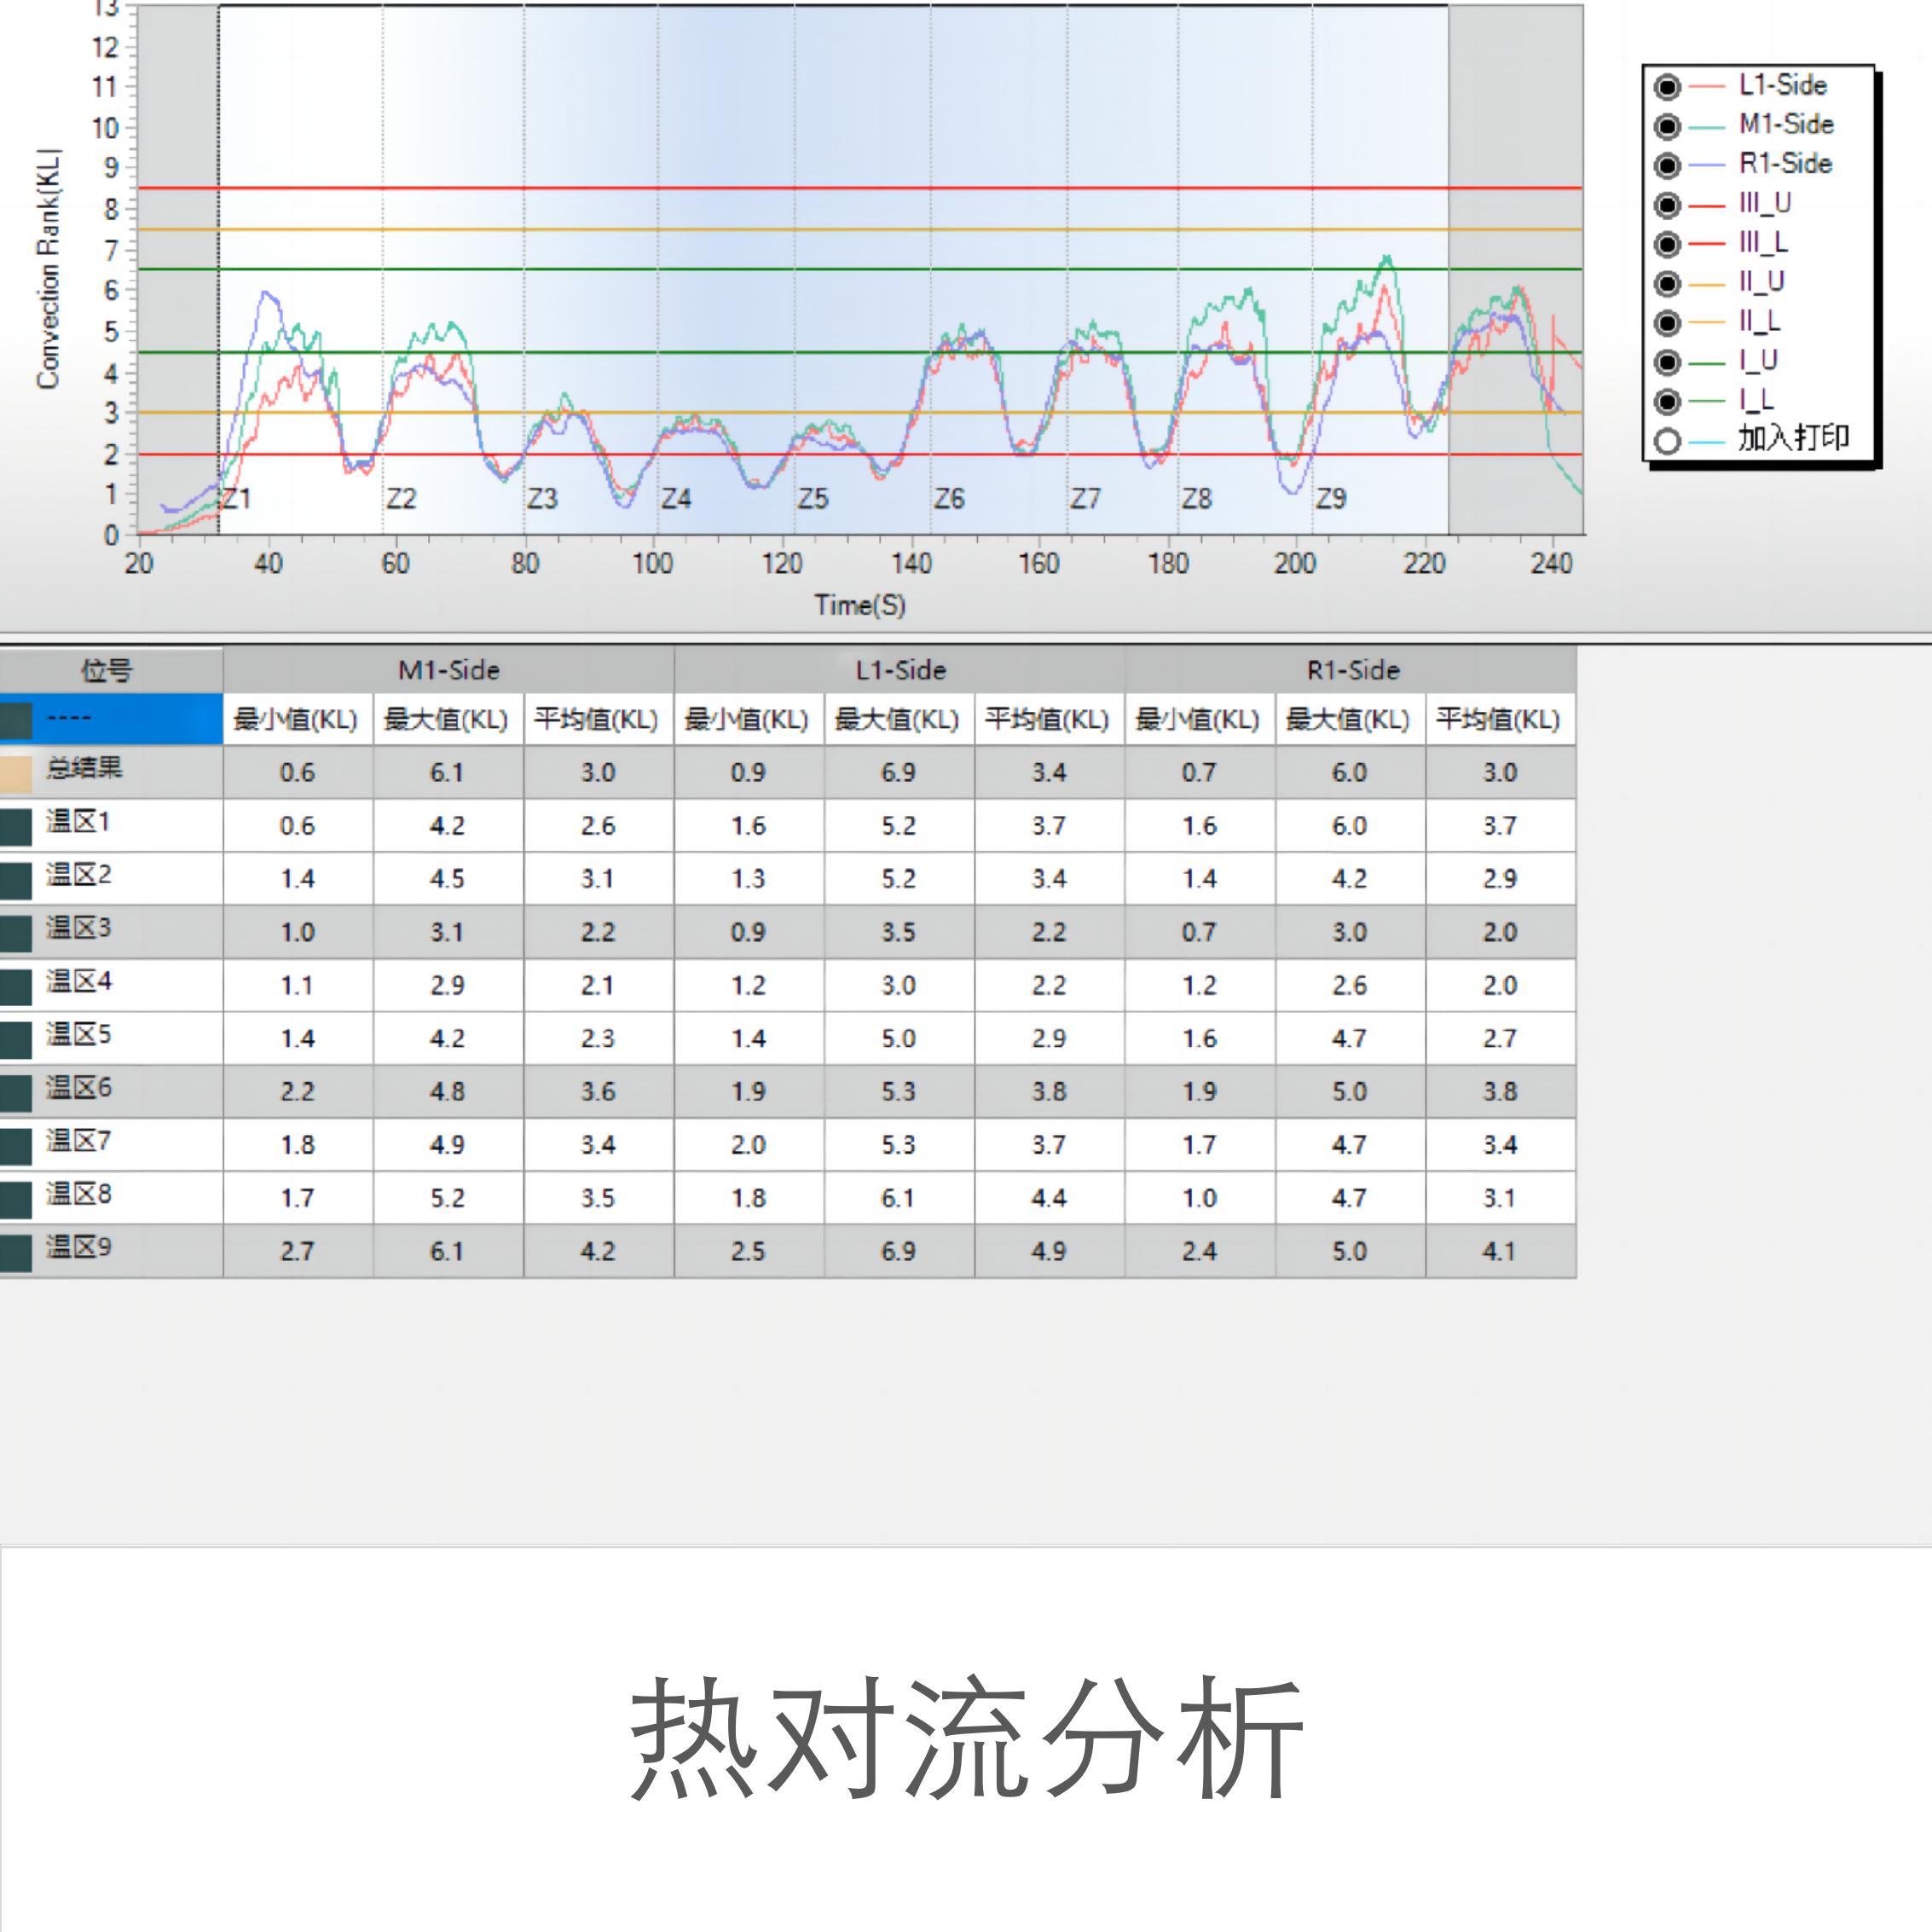Disable the III_U limit line radio
The width and height of the screenshot is (1932, 1932).
point(1667,205)
